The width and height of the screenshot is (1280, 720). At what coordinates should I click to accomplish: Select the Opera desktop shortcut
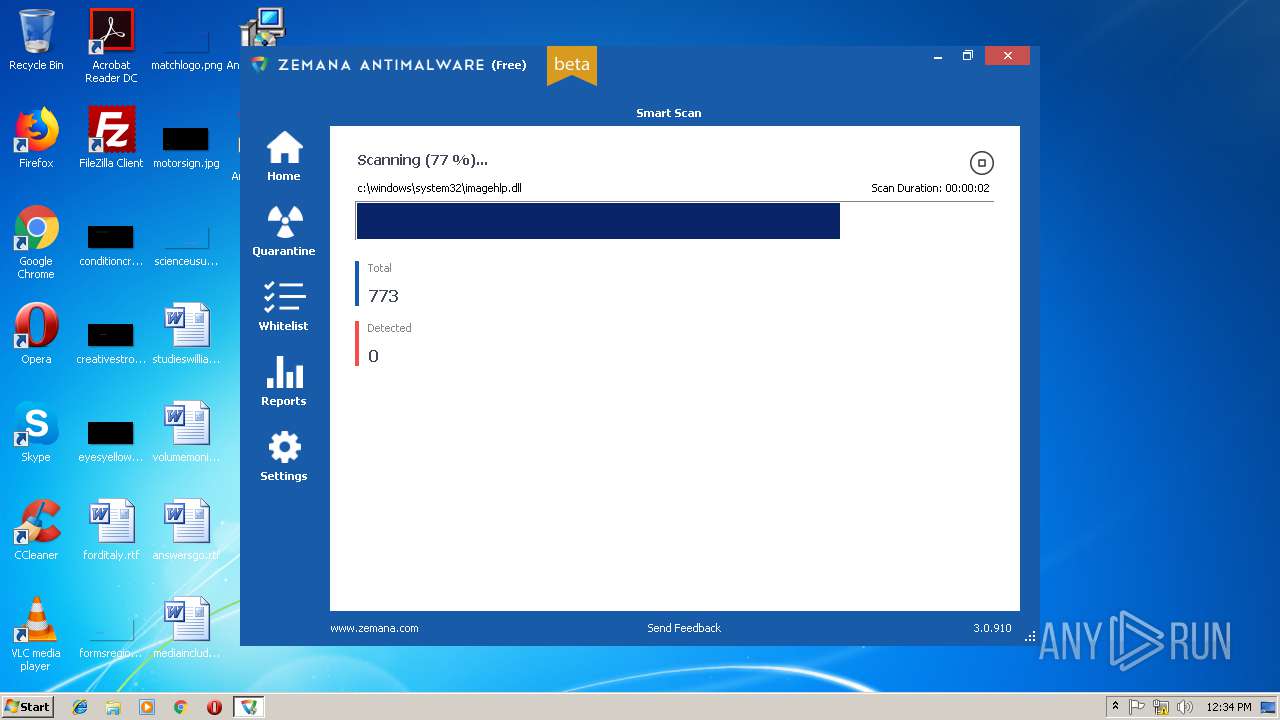[x=36, y=334]
